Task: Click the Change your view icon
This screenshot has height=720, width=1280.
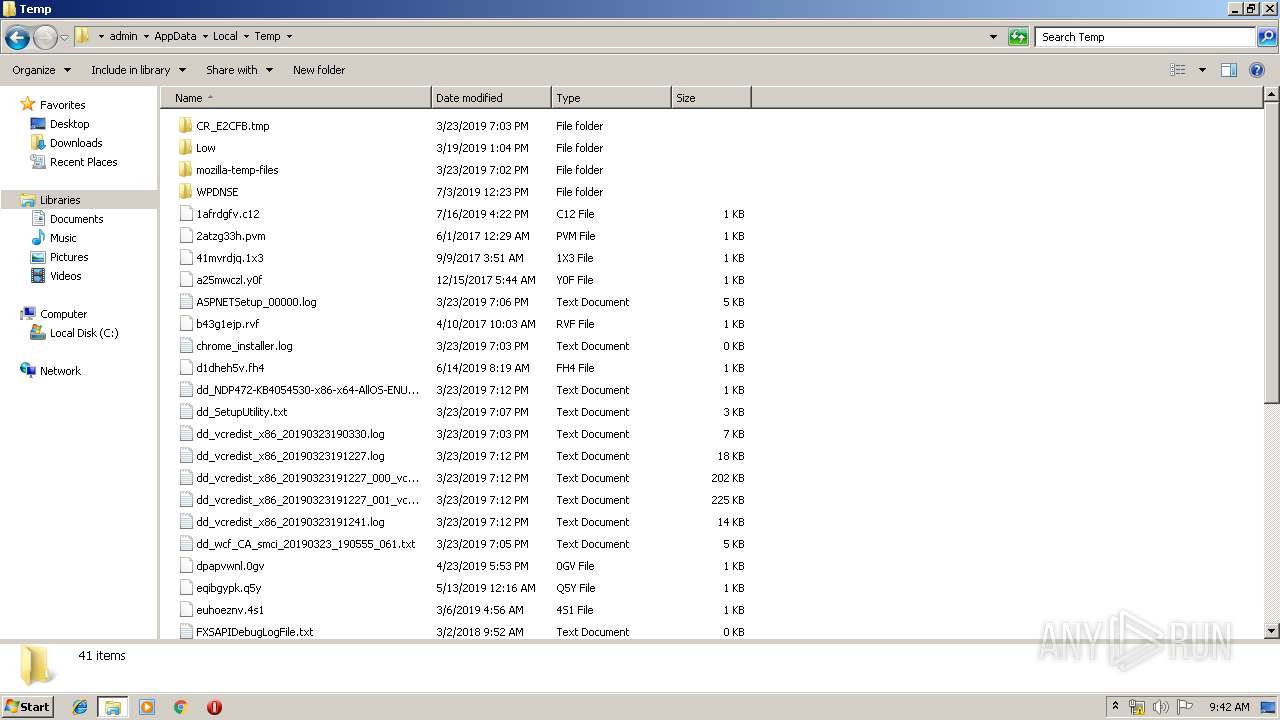Action: pos(1178,70)
